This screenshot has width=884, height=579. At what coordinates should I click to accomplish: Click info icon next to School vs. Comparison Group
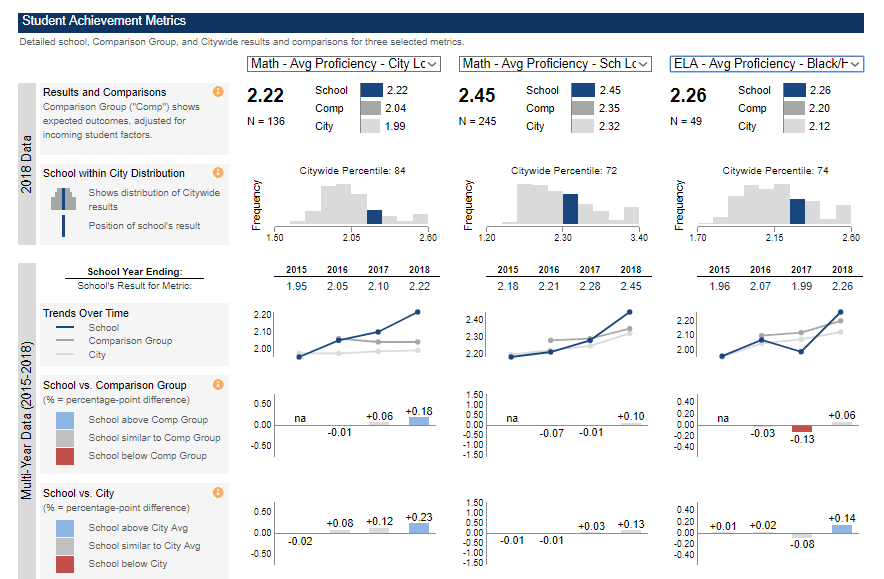point(218,384)
